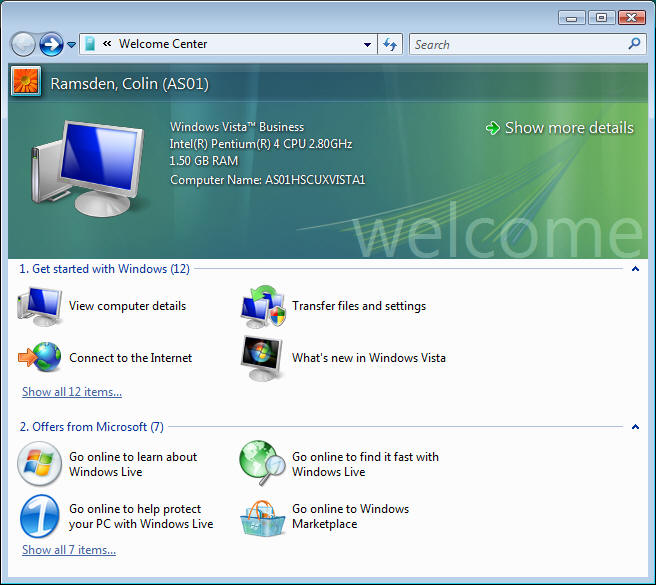Click the Refresh button beside address bar
Image resolution: width=656 pixels, height=585 pixels.
(x=390, y=44)
